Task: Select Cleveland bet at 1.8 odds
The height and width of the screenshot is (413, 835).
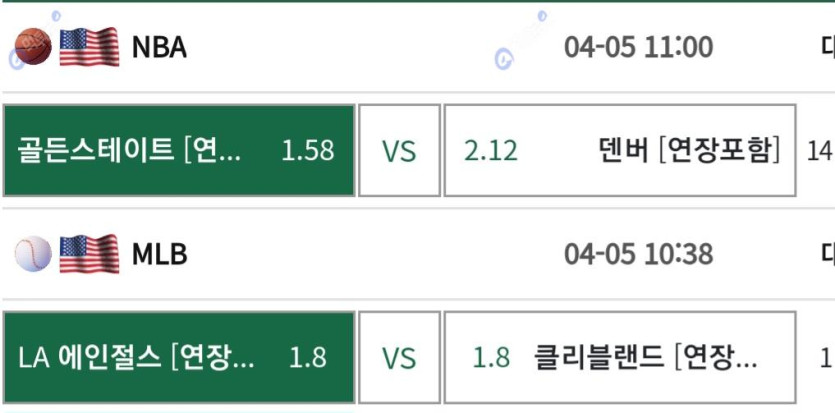Action: [620, 358]
